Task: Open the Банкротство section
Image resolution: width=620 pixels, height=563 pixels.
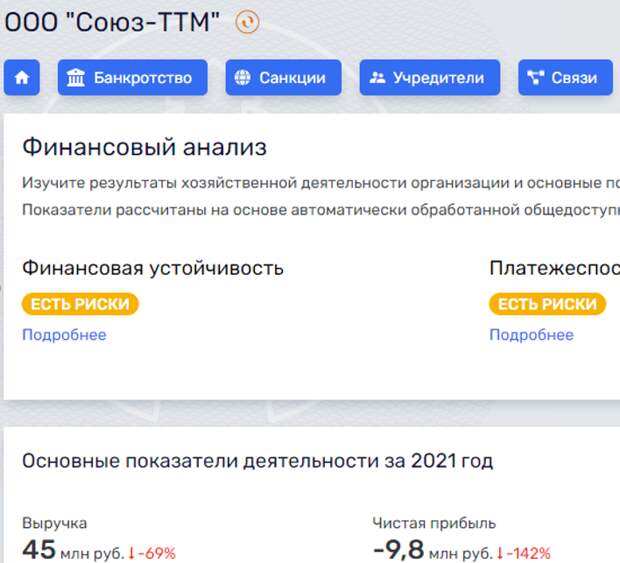Action: coord(132,77)
